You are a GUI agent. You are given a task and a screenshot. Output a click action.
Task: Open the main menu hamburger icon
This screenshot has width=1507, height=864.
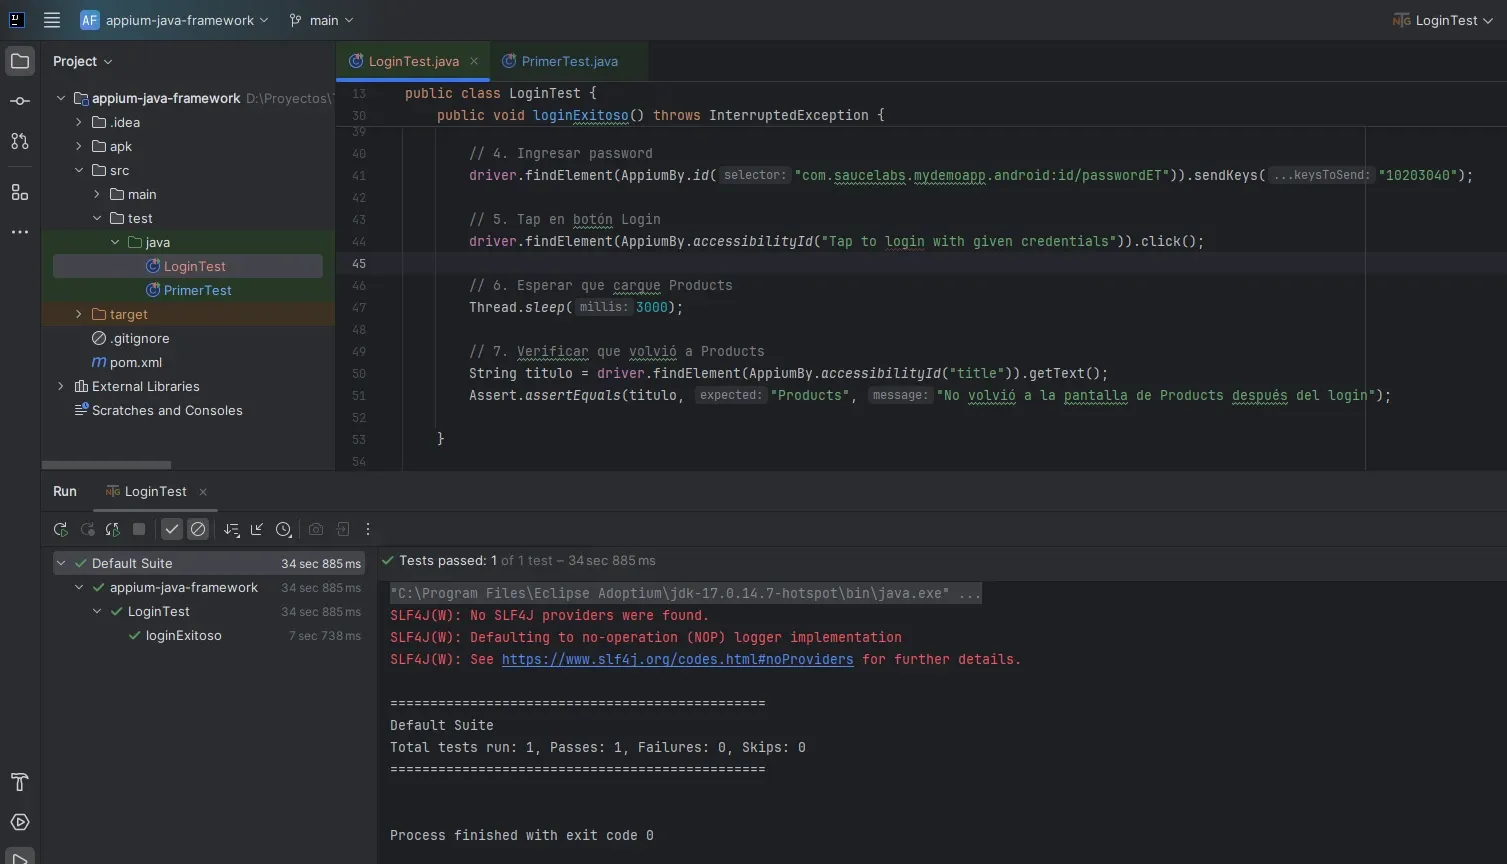click(52, 20)
